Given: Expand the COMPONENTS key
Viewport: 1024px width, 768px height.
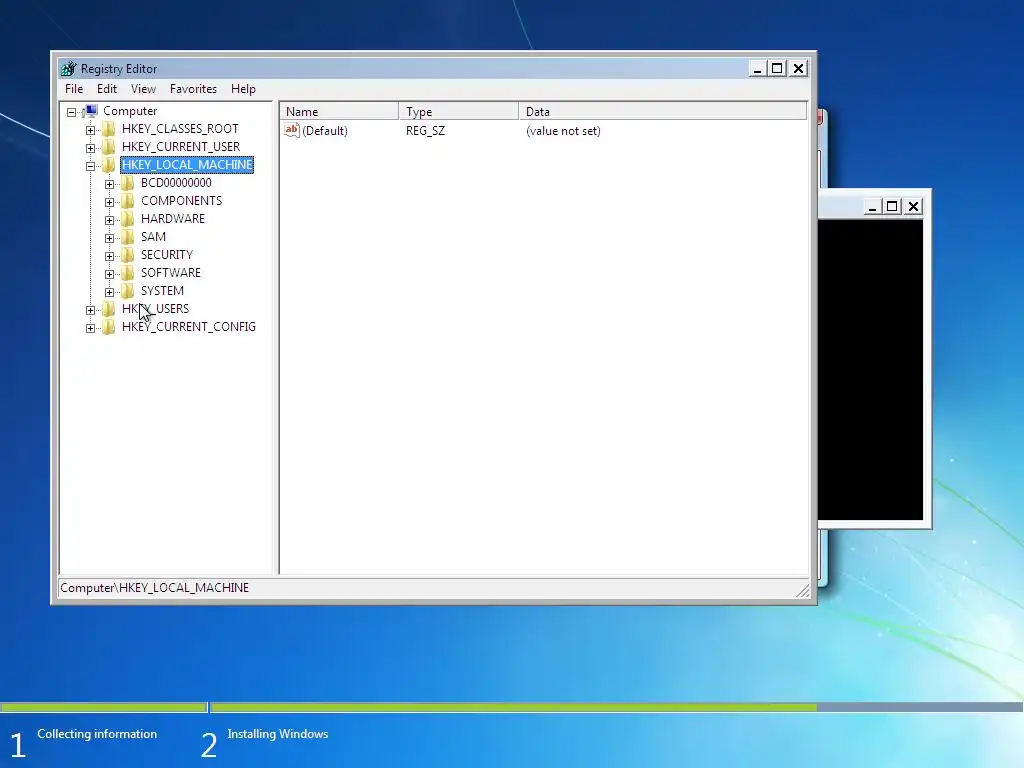Looking at the screenshot, I should point(110,202).
